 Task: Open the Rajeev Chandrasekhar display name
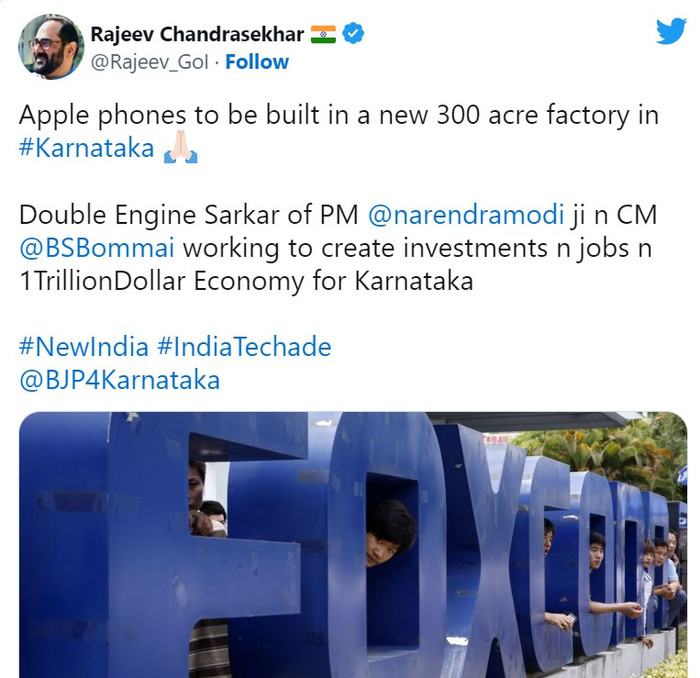[197, 34]
